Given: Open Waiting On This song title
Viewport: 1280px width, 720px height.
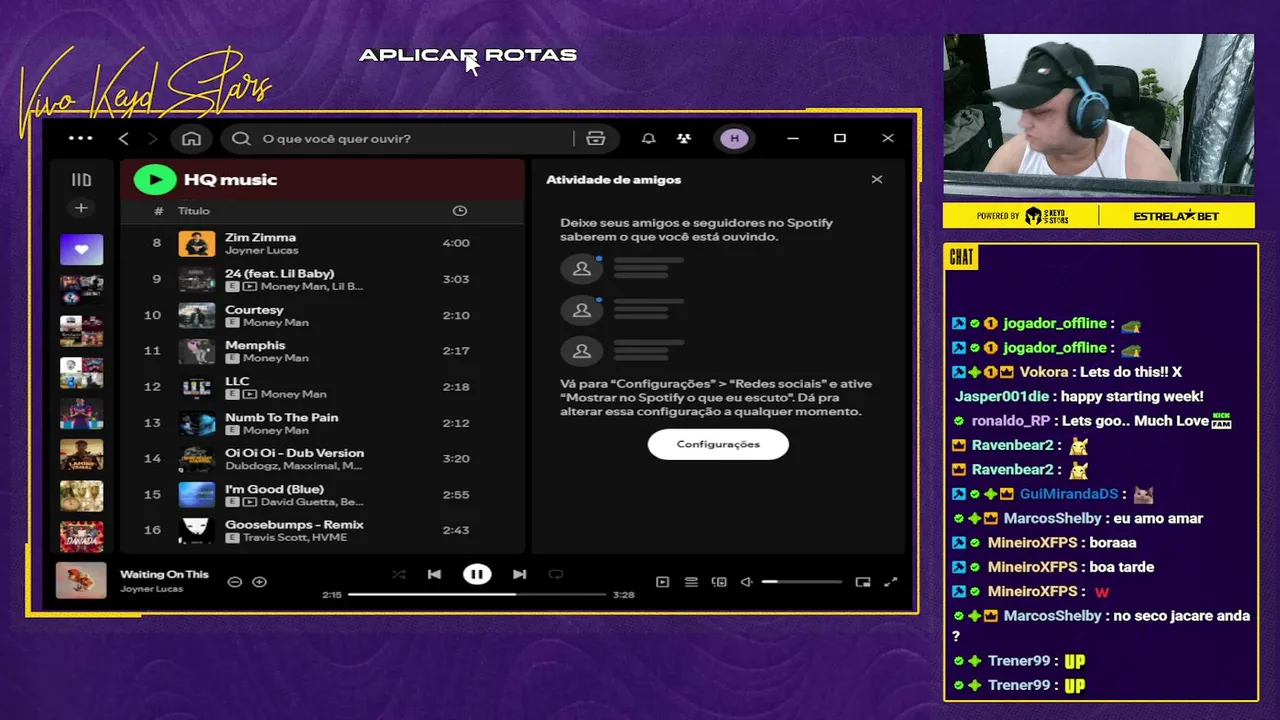Looking at the screenshot, I should click(x=164, y=574).
